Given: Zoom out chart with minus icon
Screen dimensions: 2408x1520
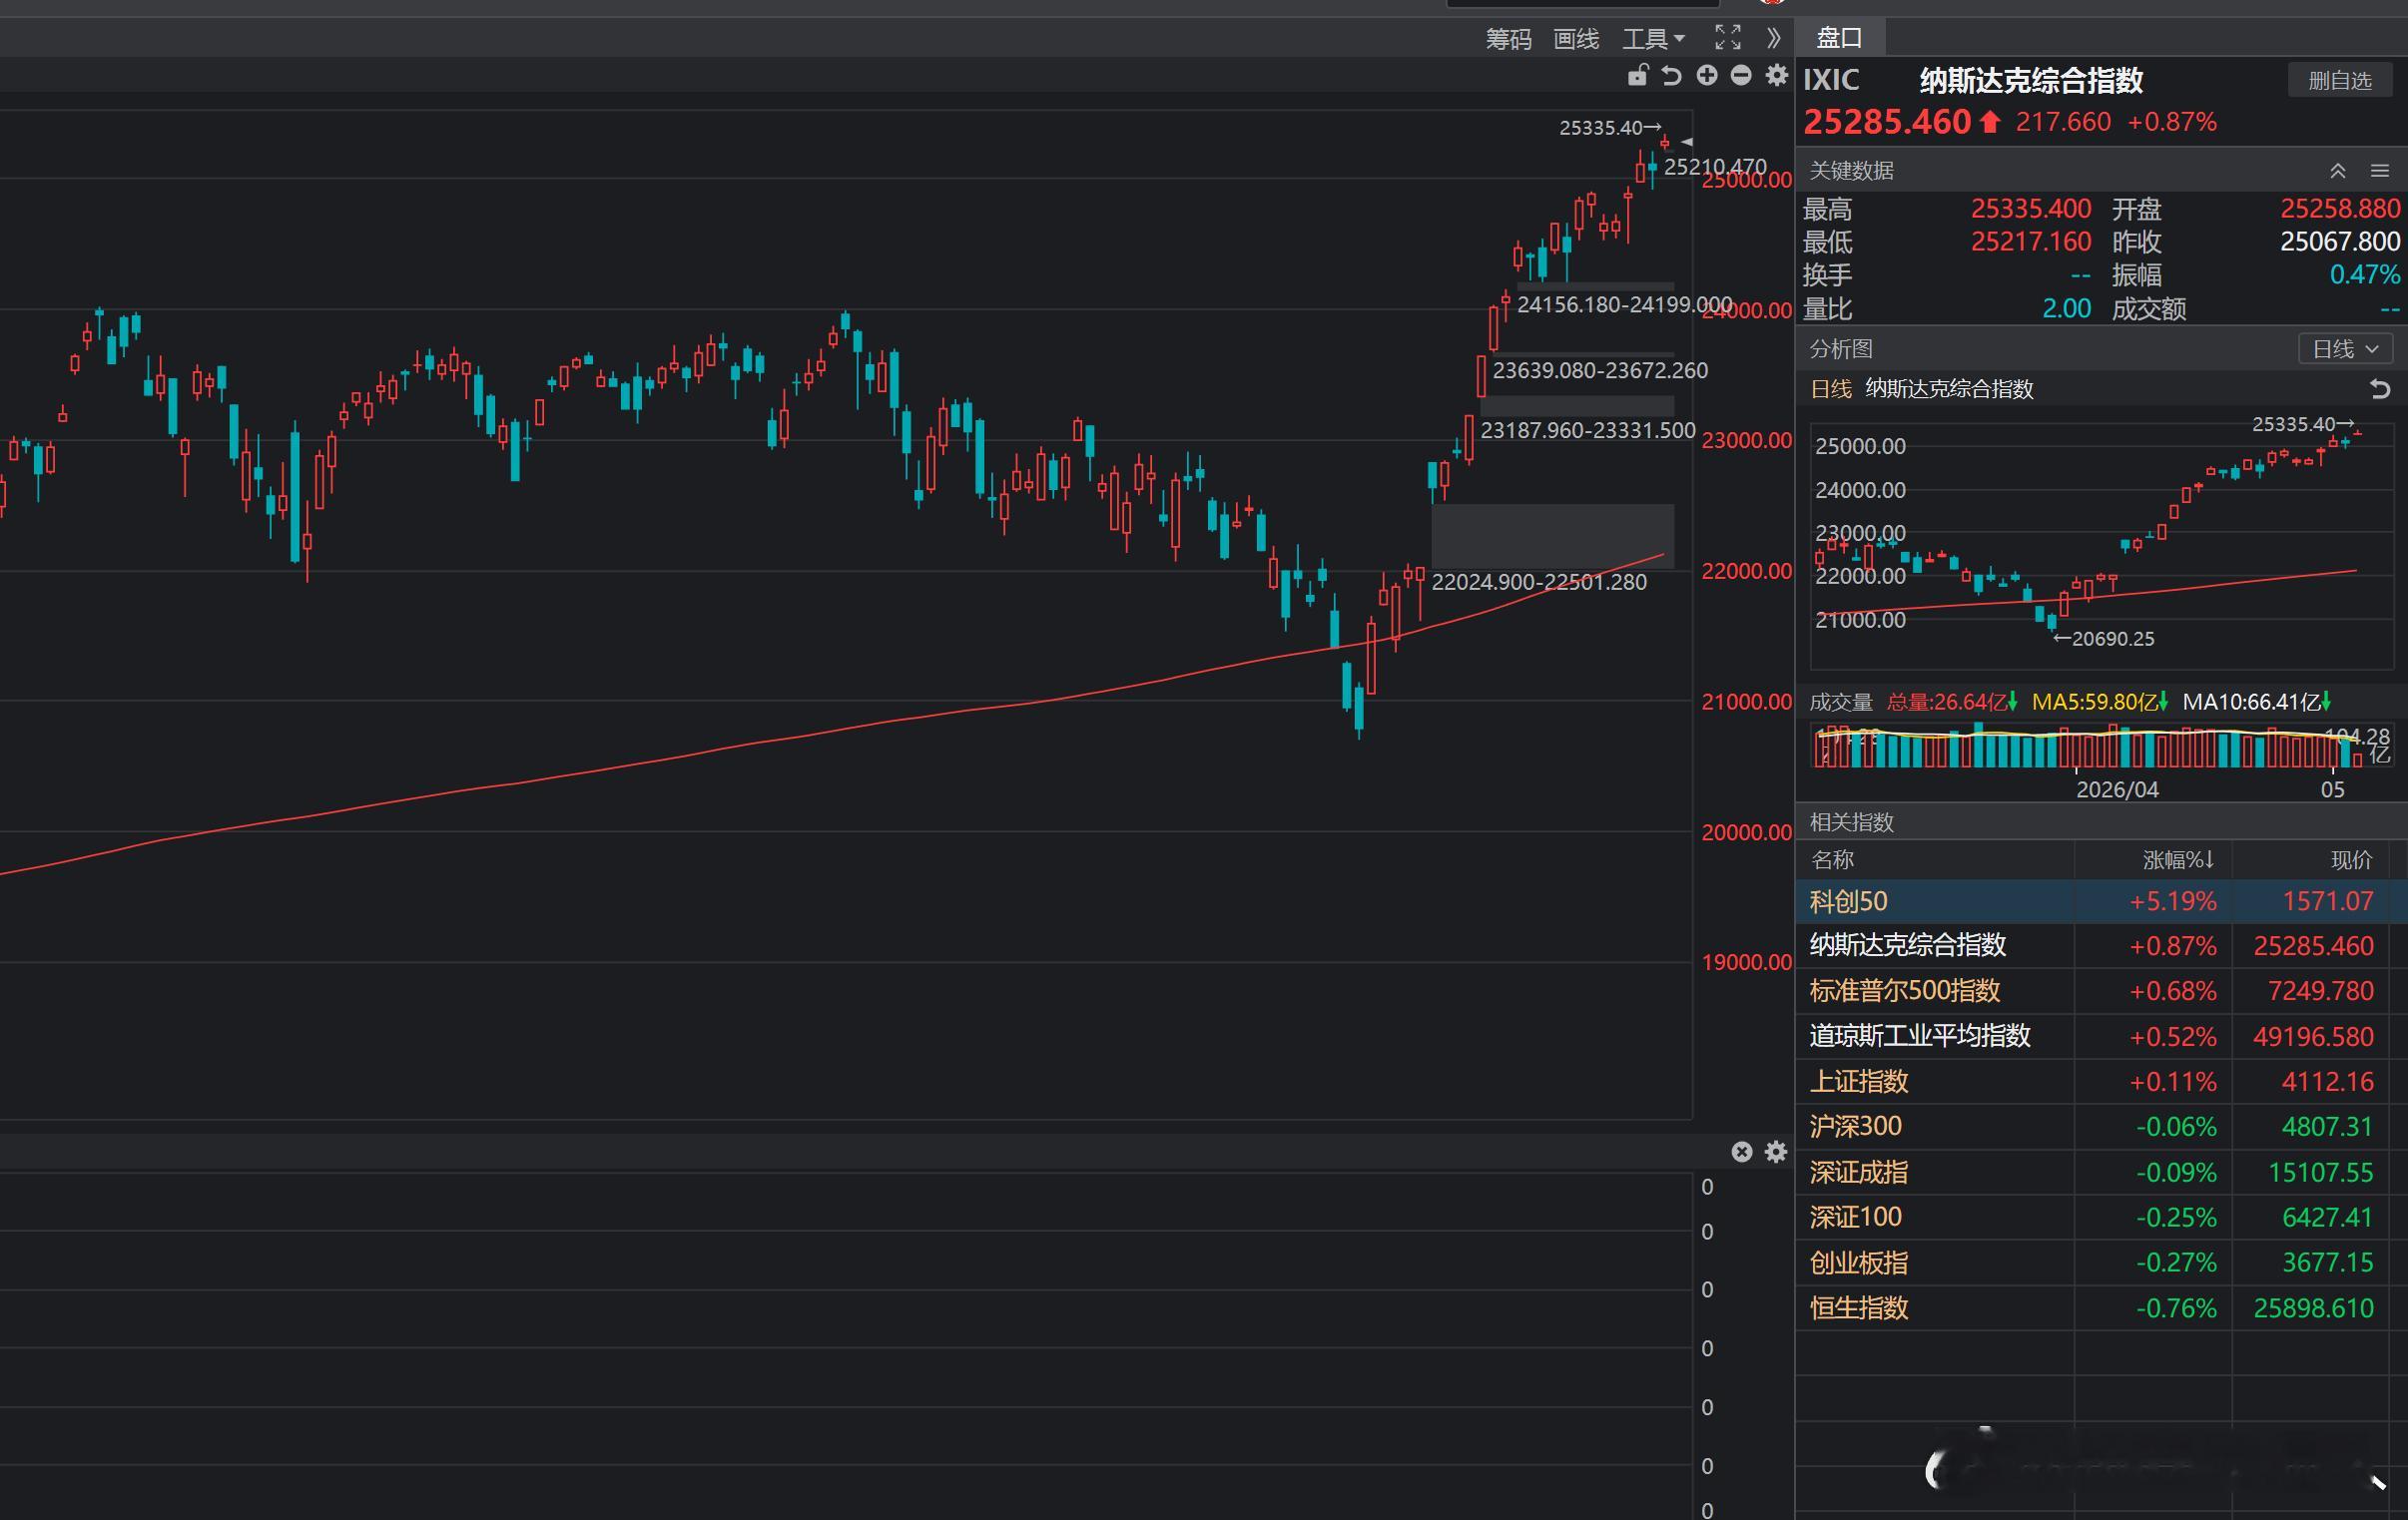Looking at the screenshot, I should [x=1741, y=75].
